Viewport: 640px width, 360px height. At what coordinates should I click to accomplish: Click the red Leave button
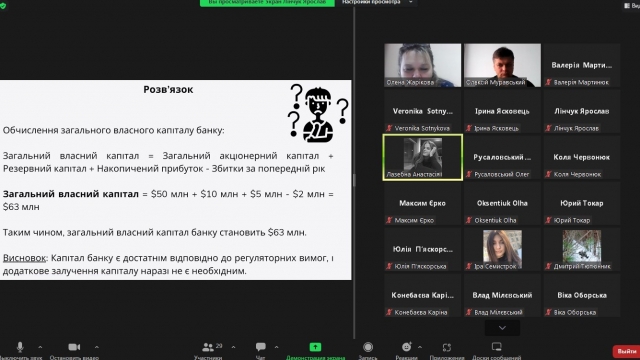(626, 351)
